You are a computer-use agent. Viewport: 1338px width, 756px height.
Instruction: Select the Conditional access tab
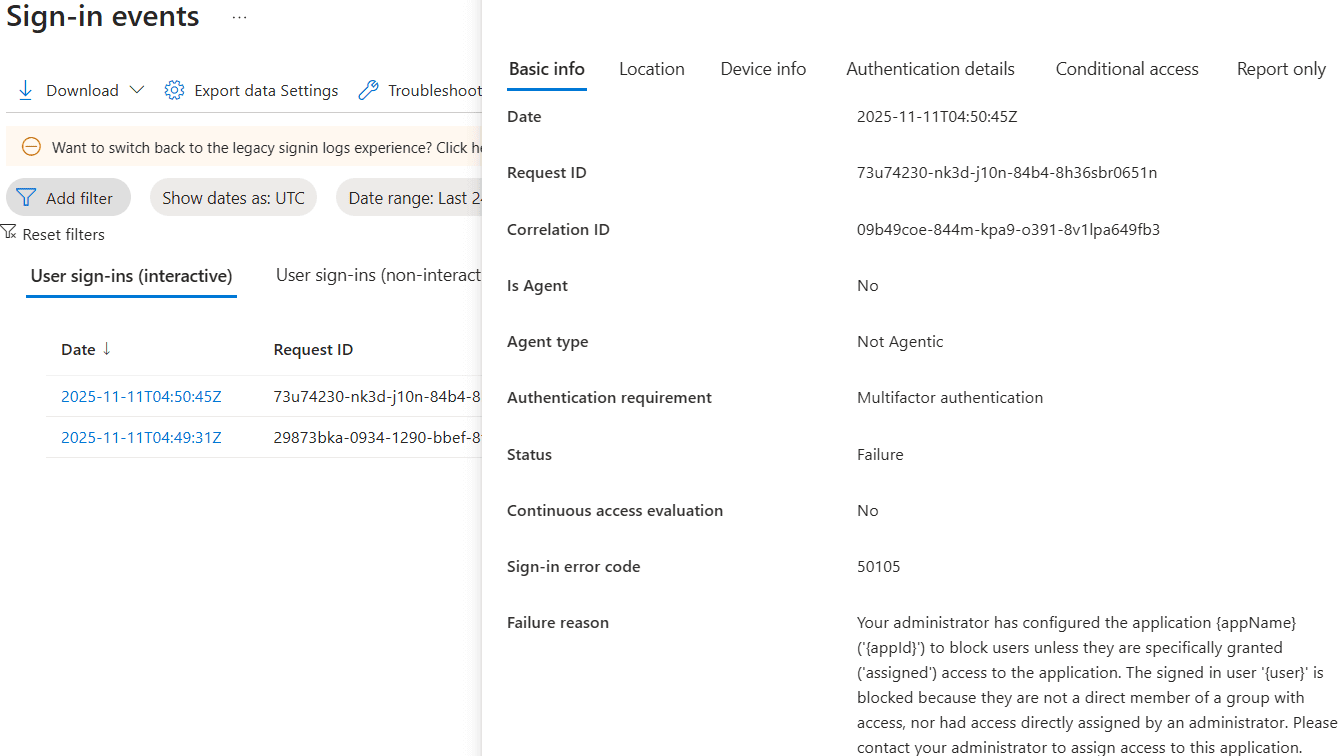point(1126,68)
